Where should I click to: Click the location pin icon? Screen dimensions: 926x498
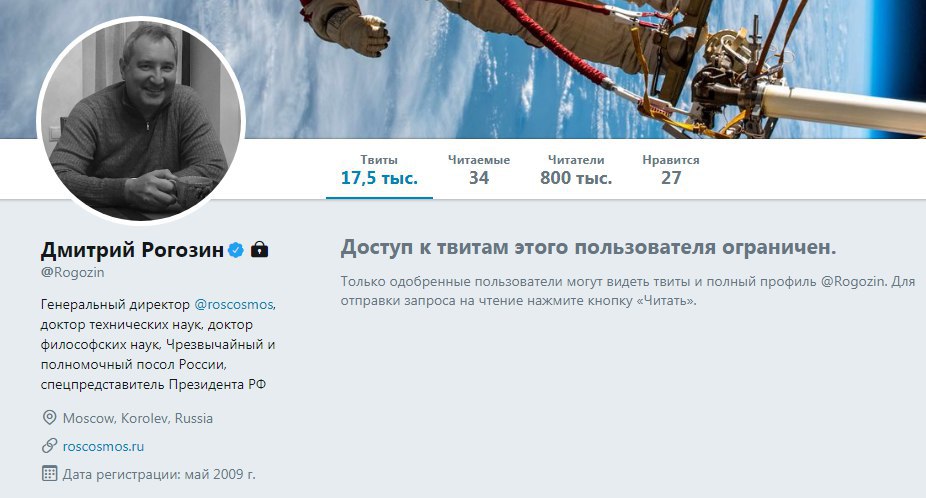pyautogui.click(x=49, y=418)
